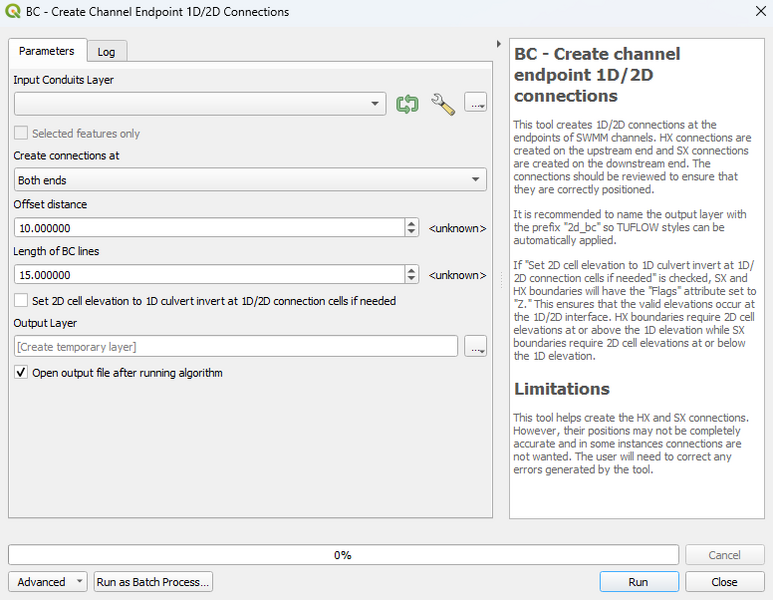Enable Set 2D cell elevation checkbox
The image size is (773, 600).
click(21, 300)
